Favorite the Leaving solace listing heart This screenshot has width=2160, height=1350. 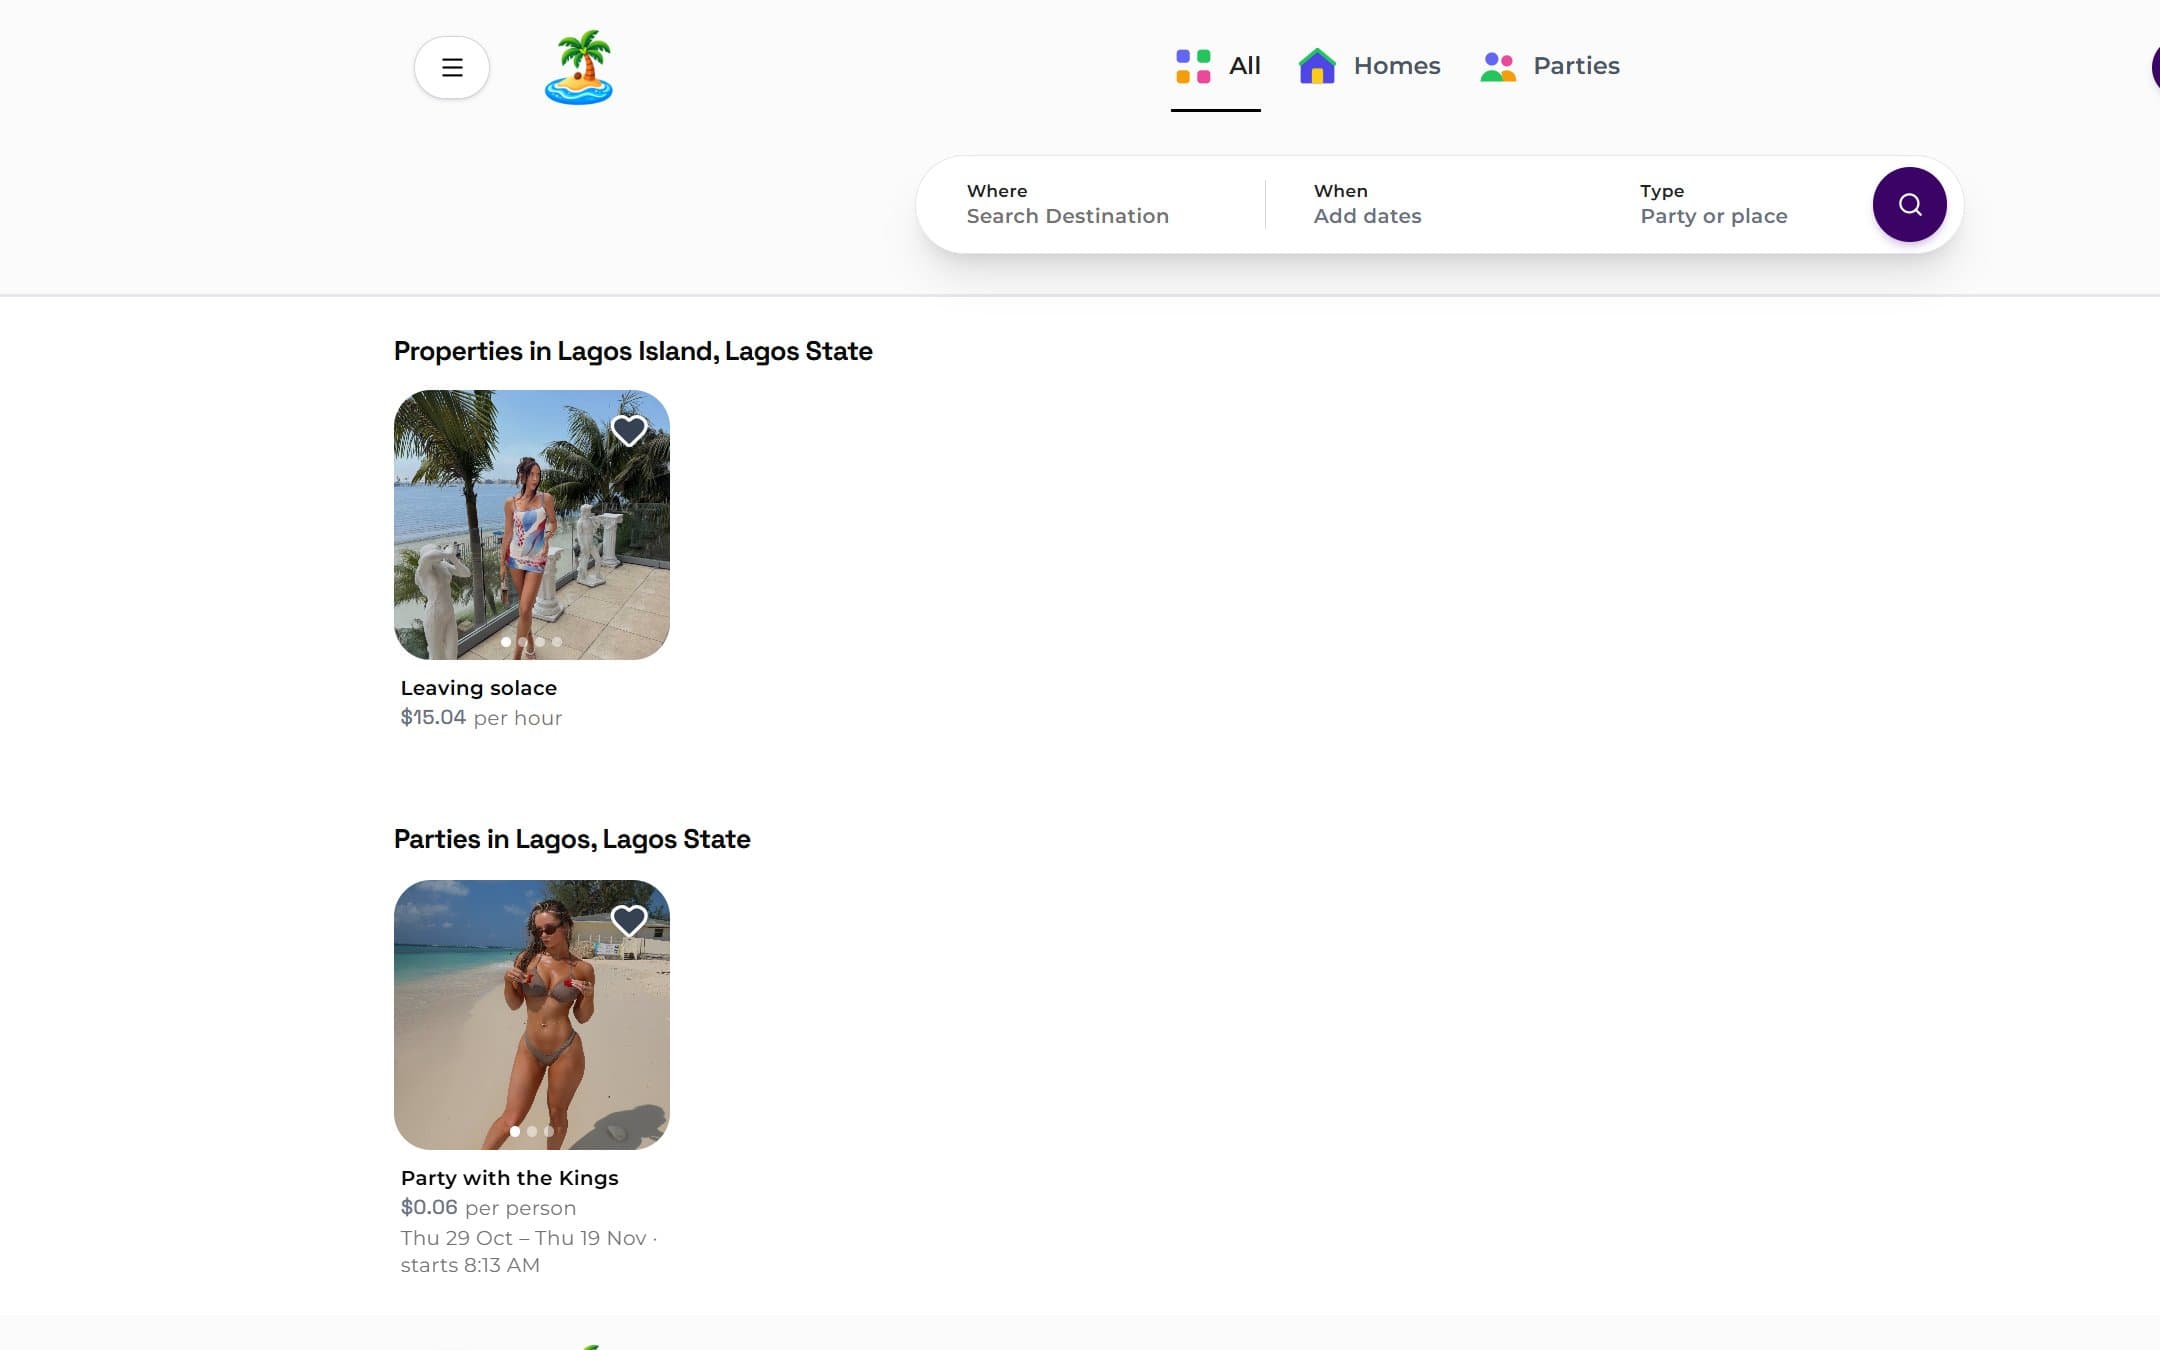pyautogui.click(x=629, y=431)
